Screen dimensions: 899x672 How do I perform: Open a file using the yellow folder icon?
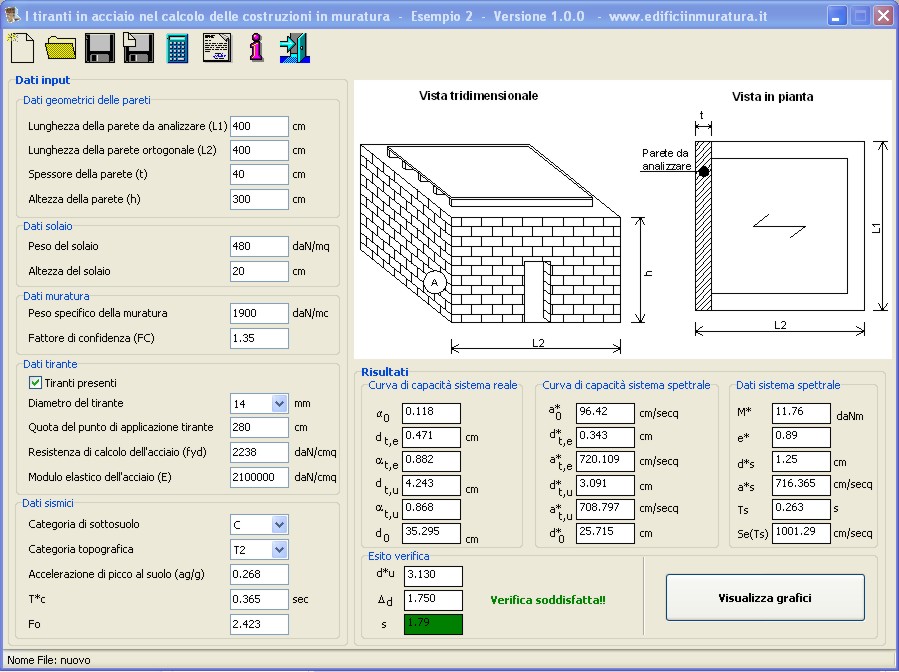pyautogui.click(x=61, y=48)
